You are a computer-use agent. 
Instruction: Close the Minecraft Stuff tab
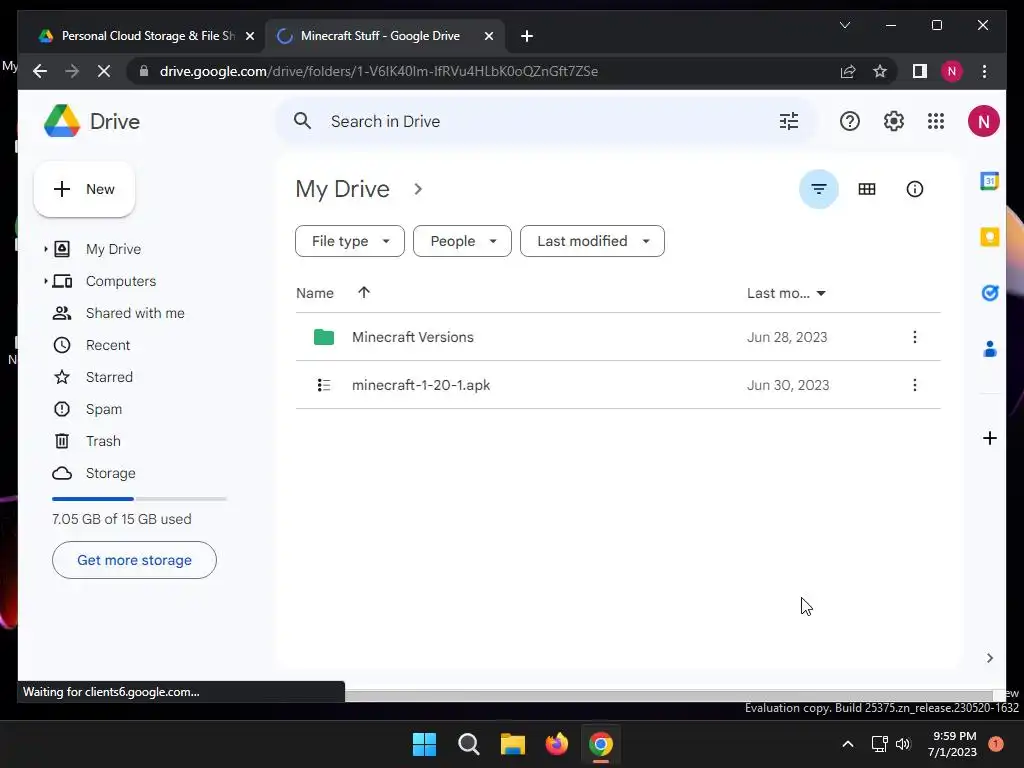(x=488, y=36)
